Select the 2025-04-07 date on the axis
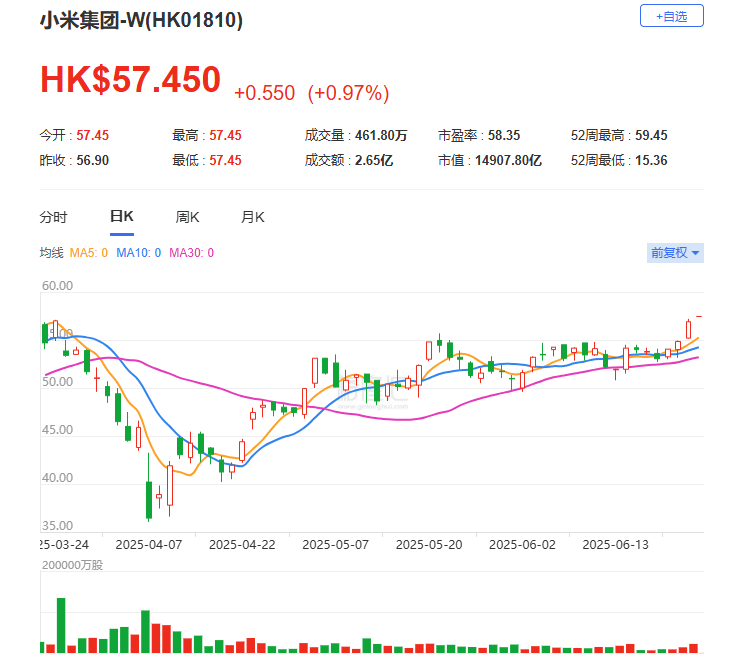Viewport: 734px width, 670px height. tap(148, 545)
